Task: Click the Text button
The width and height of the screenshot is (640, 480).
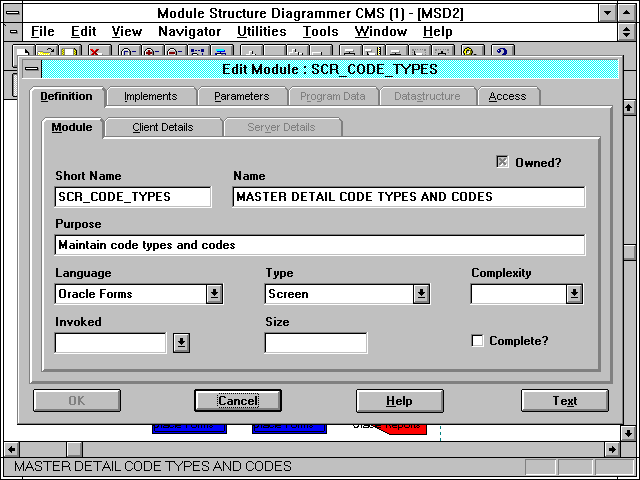Action: click(x=564, y=401)
